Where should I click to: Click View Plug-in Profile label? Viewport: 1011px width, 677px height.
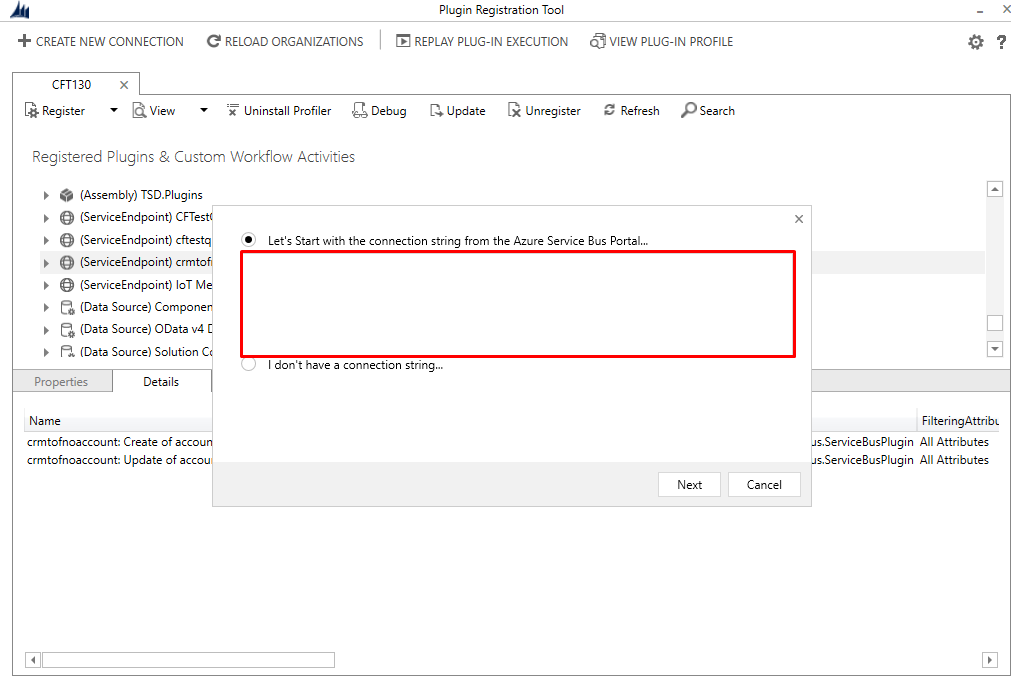tap(671, 42)
